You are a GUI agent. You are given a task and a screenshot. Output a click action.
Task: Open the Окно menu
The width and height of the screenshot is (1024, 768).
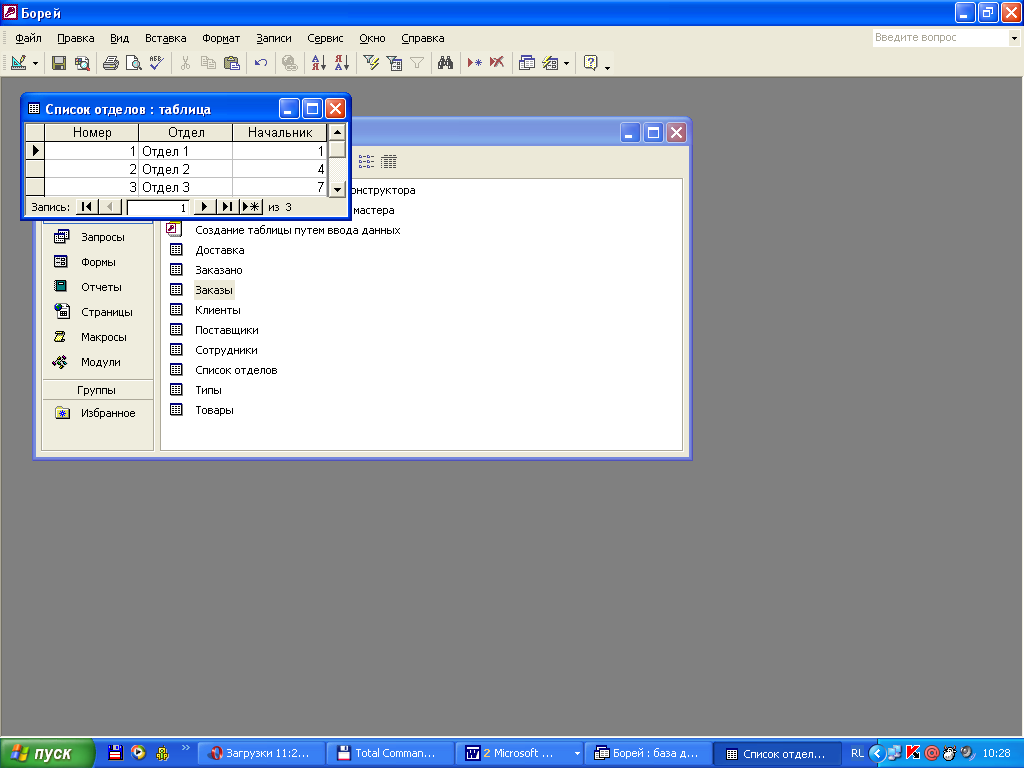372,38
